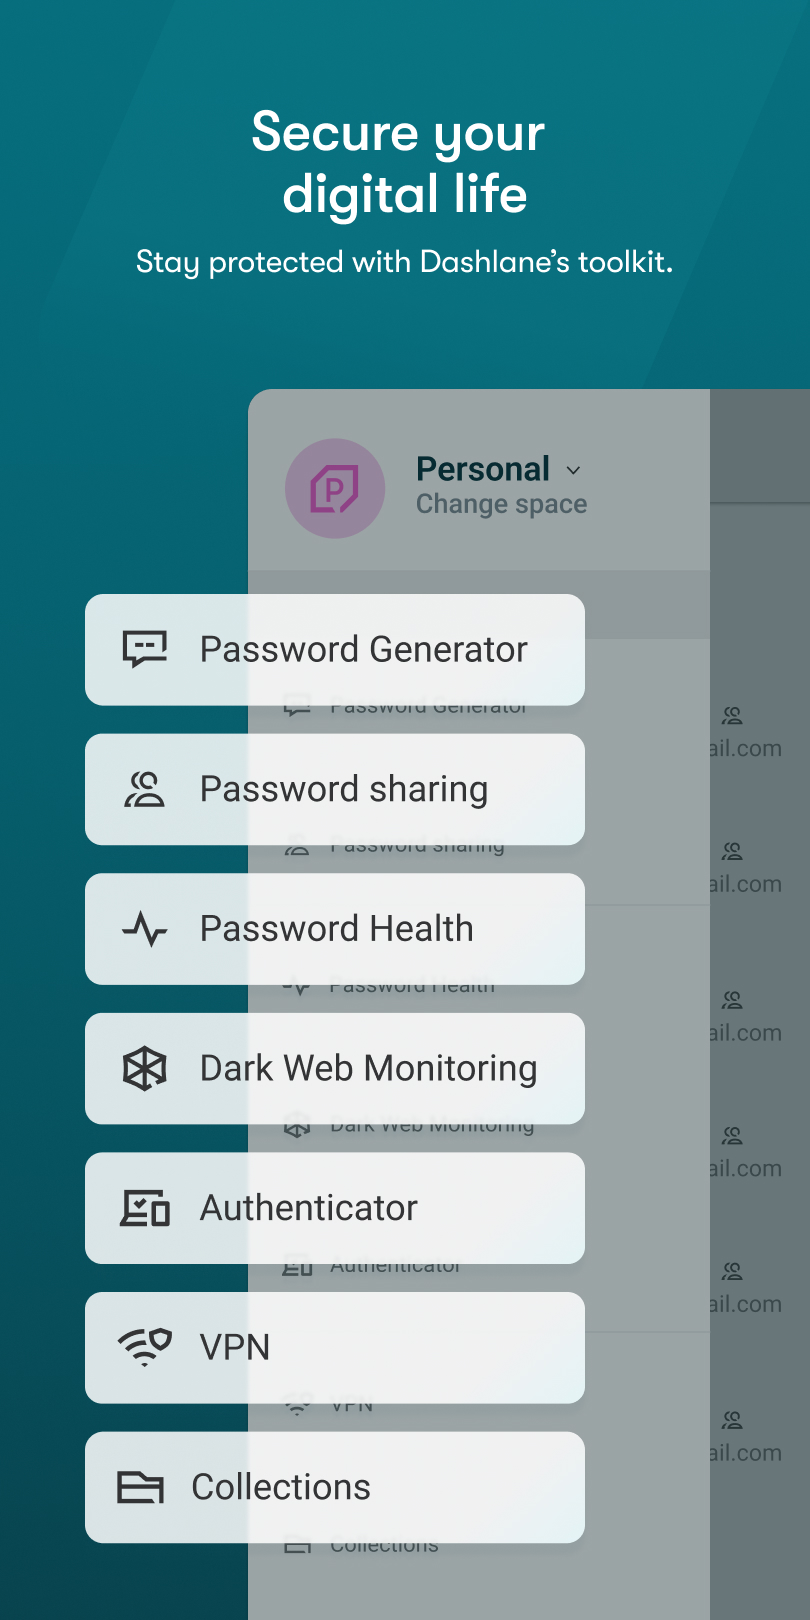
Task: Open the Collections card
Action: pyautogui.click(x=335, y=1487)
